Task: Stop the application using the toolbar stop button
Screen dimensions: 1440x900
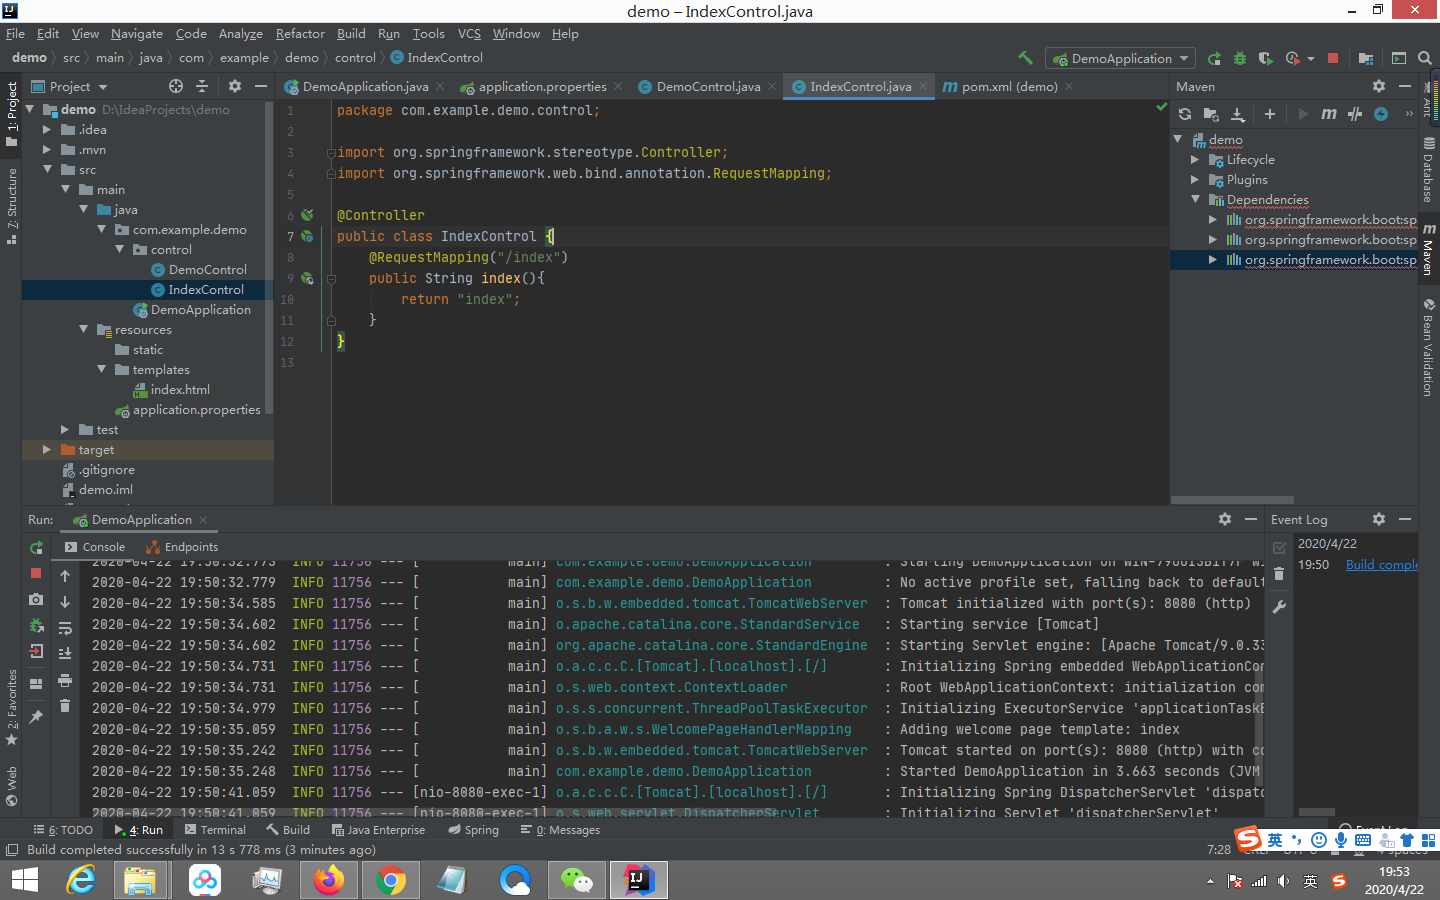Action: pos(1333,58)
